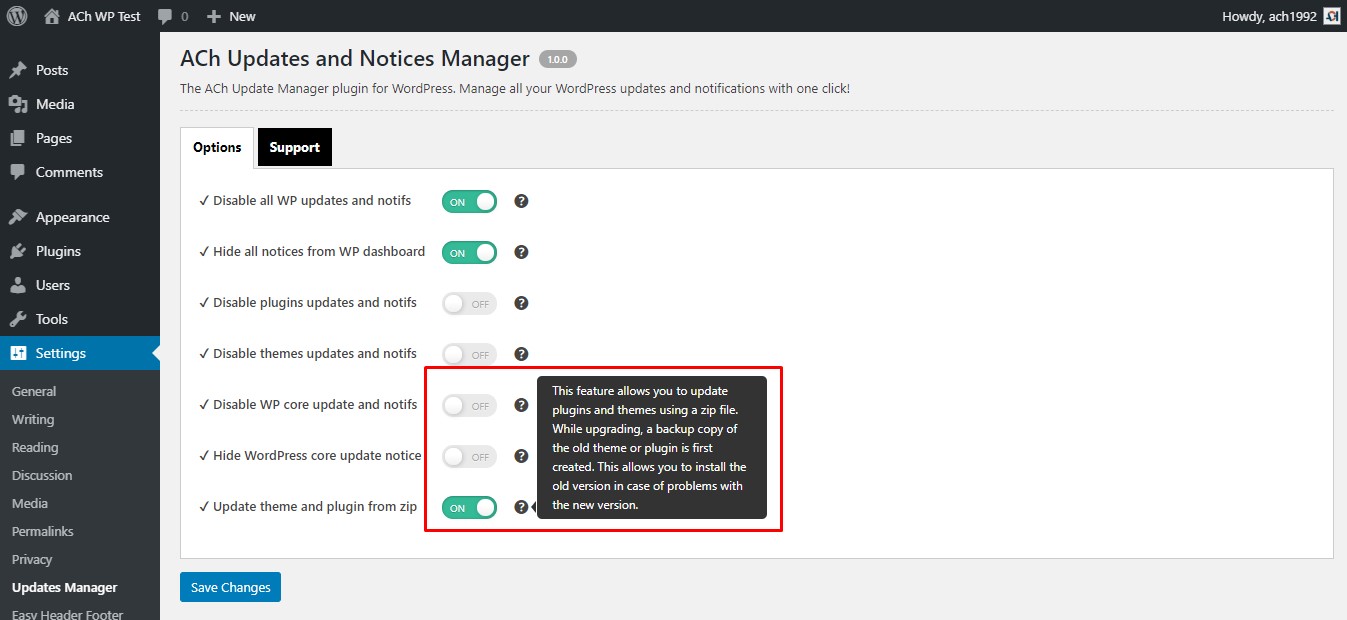Click the Appearance paintbrush icon

(18, 217)
